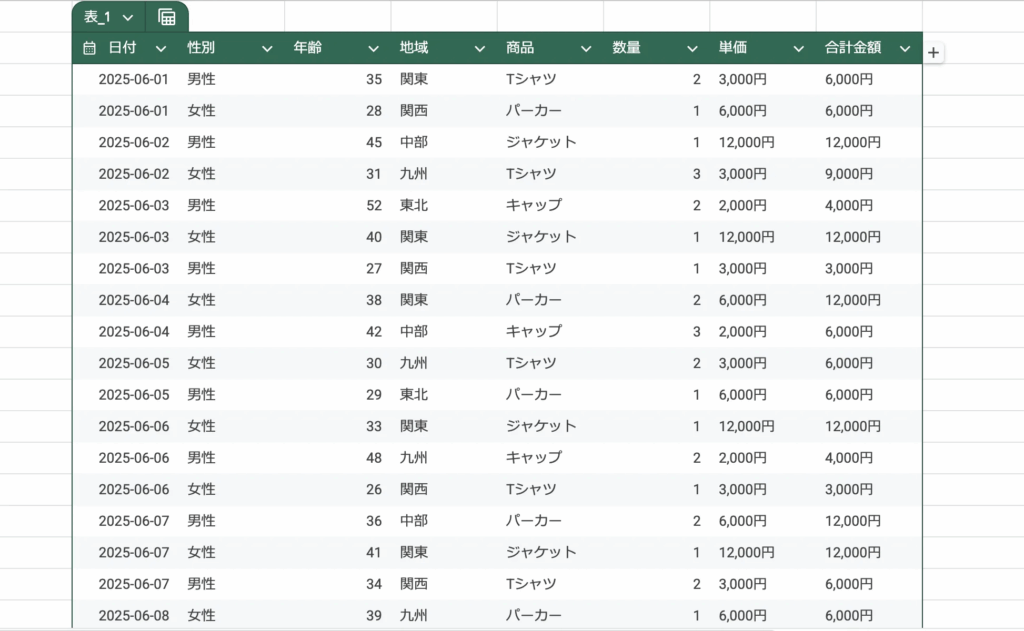Click キャップ in the age 52 row
Viewport: 1024px width, 631px height.
point(534,205)
